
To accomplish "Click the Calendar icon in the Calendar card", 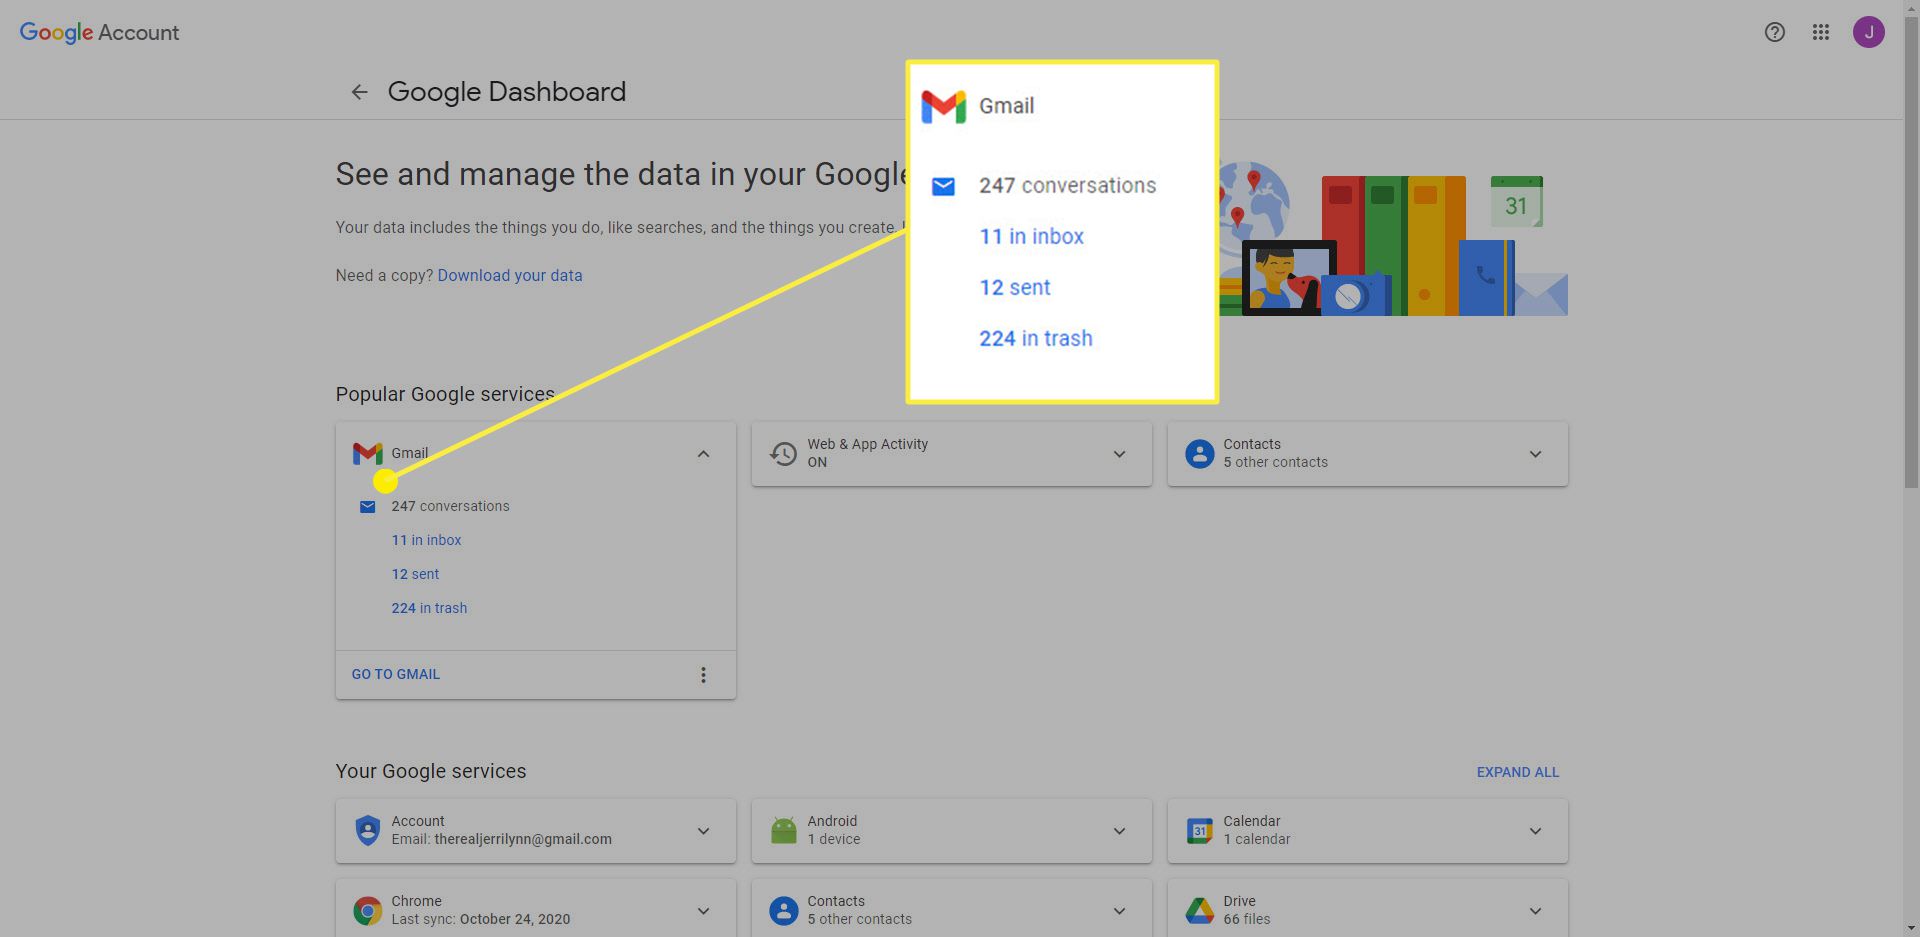I will click(x=1199, y=830).
